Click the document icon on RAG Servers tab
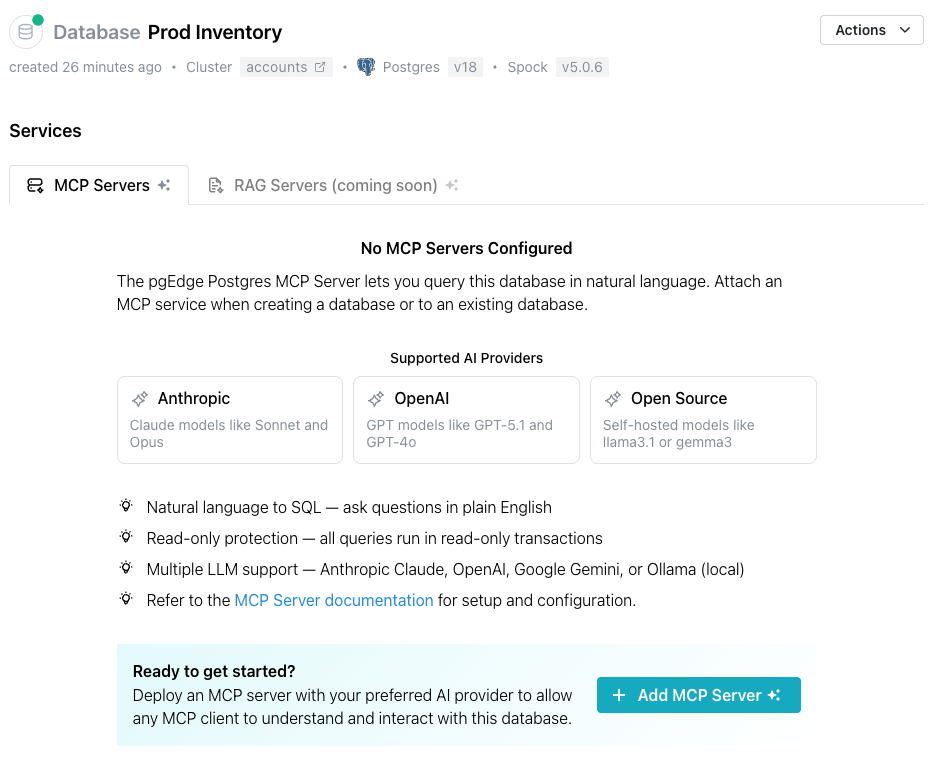The width and height of the screenshot is (932, 762). pyautogui.click(x=215, y=185)
